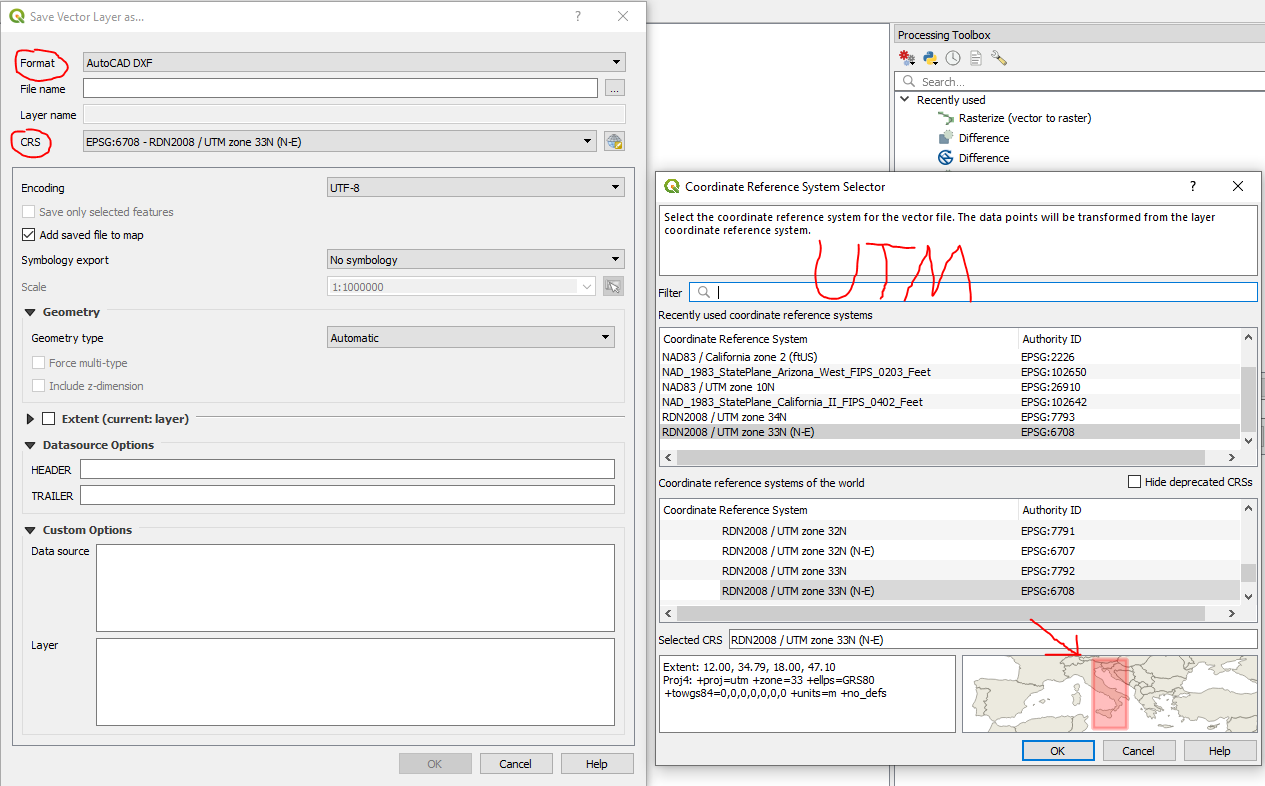Click the Layer custom options text area
This screenshot has width=1265, height=786.
(355, 682)
